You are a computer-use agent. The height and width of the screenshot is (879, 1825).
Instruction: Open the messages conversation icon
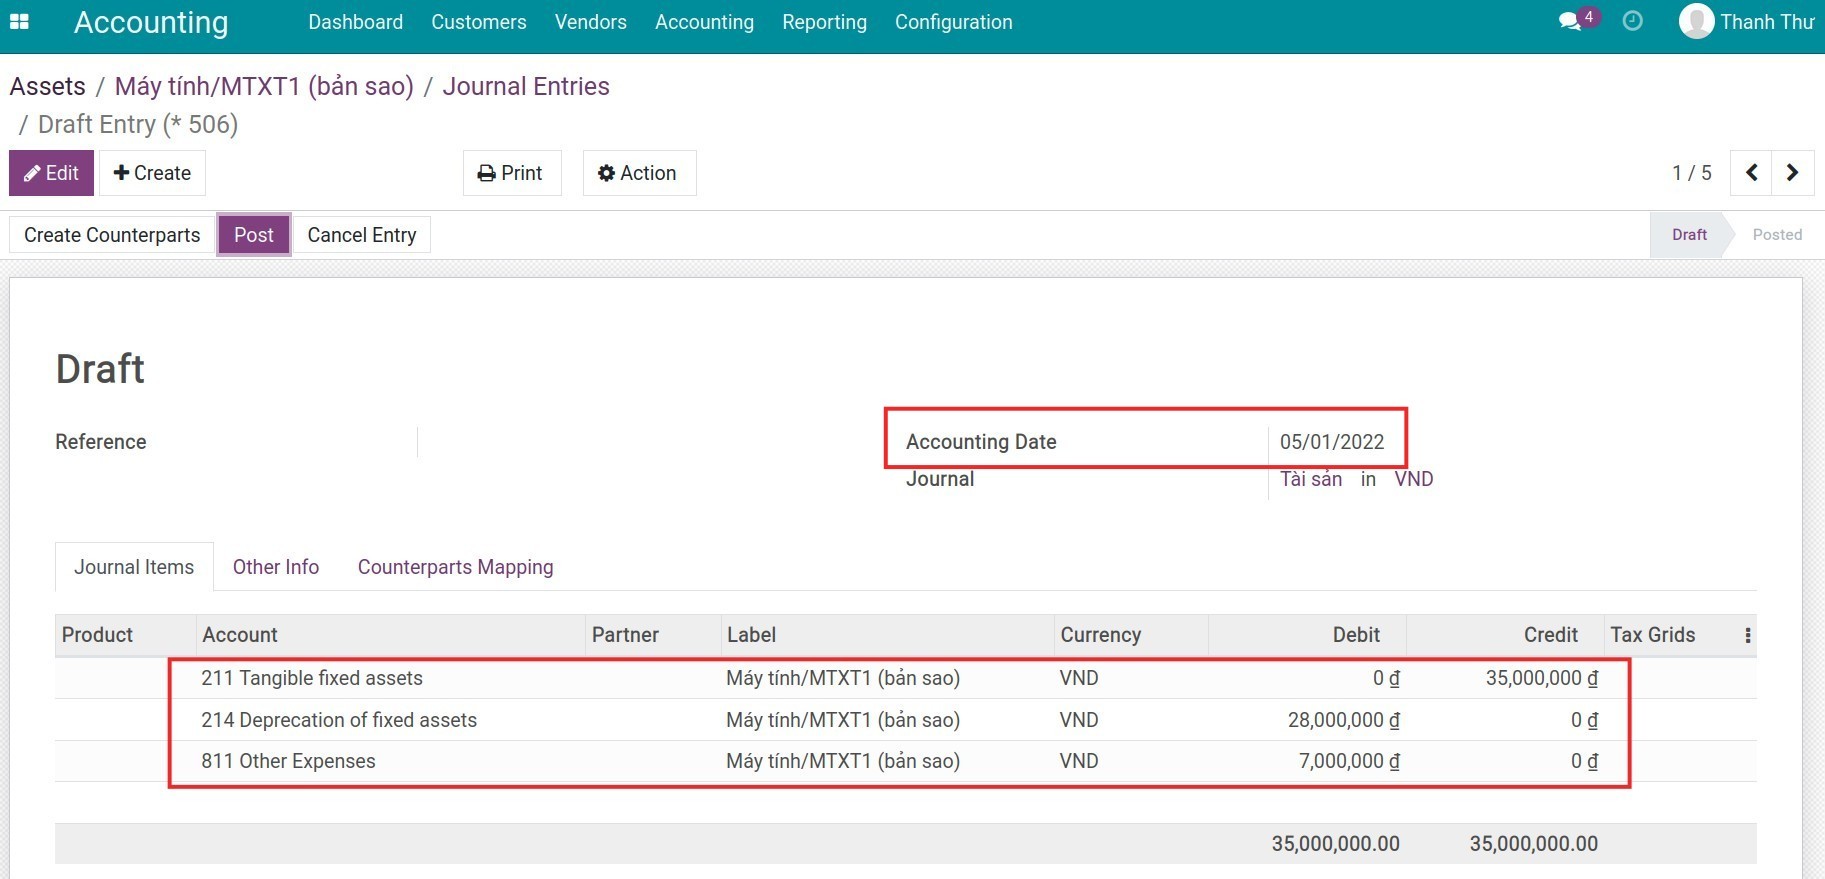tap(1570, 21)
